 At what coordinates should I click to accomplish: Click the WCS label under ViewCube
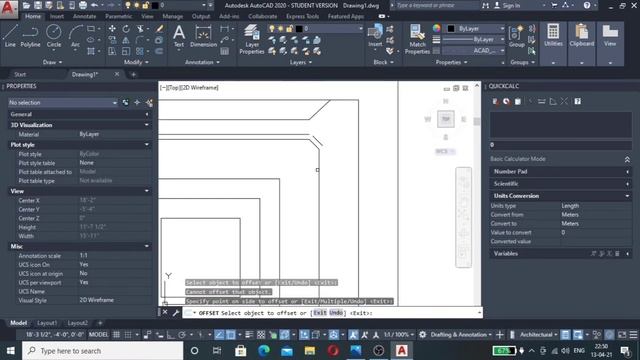click(x=445, y=151)
